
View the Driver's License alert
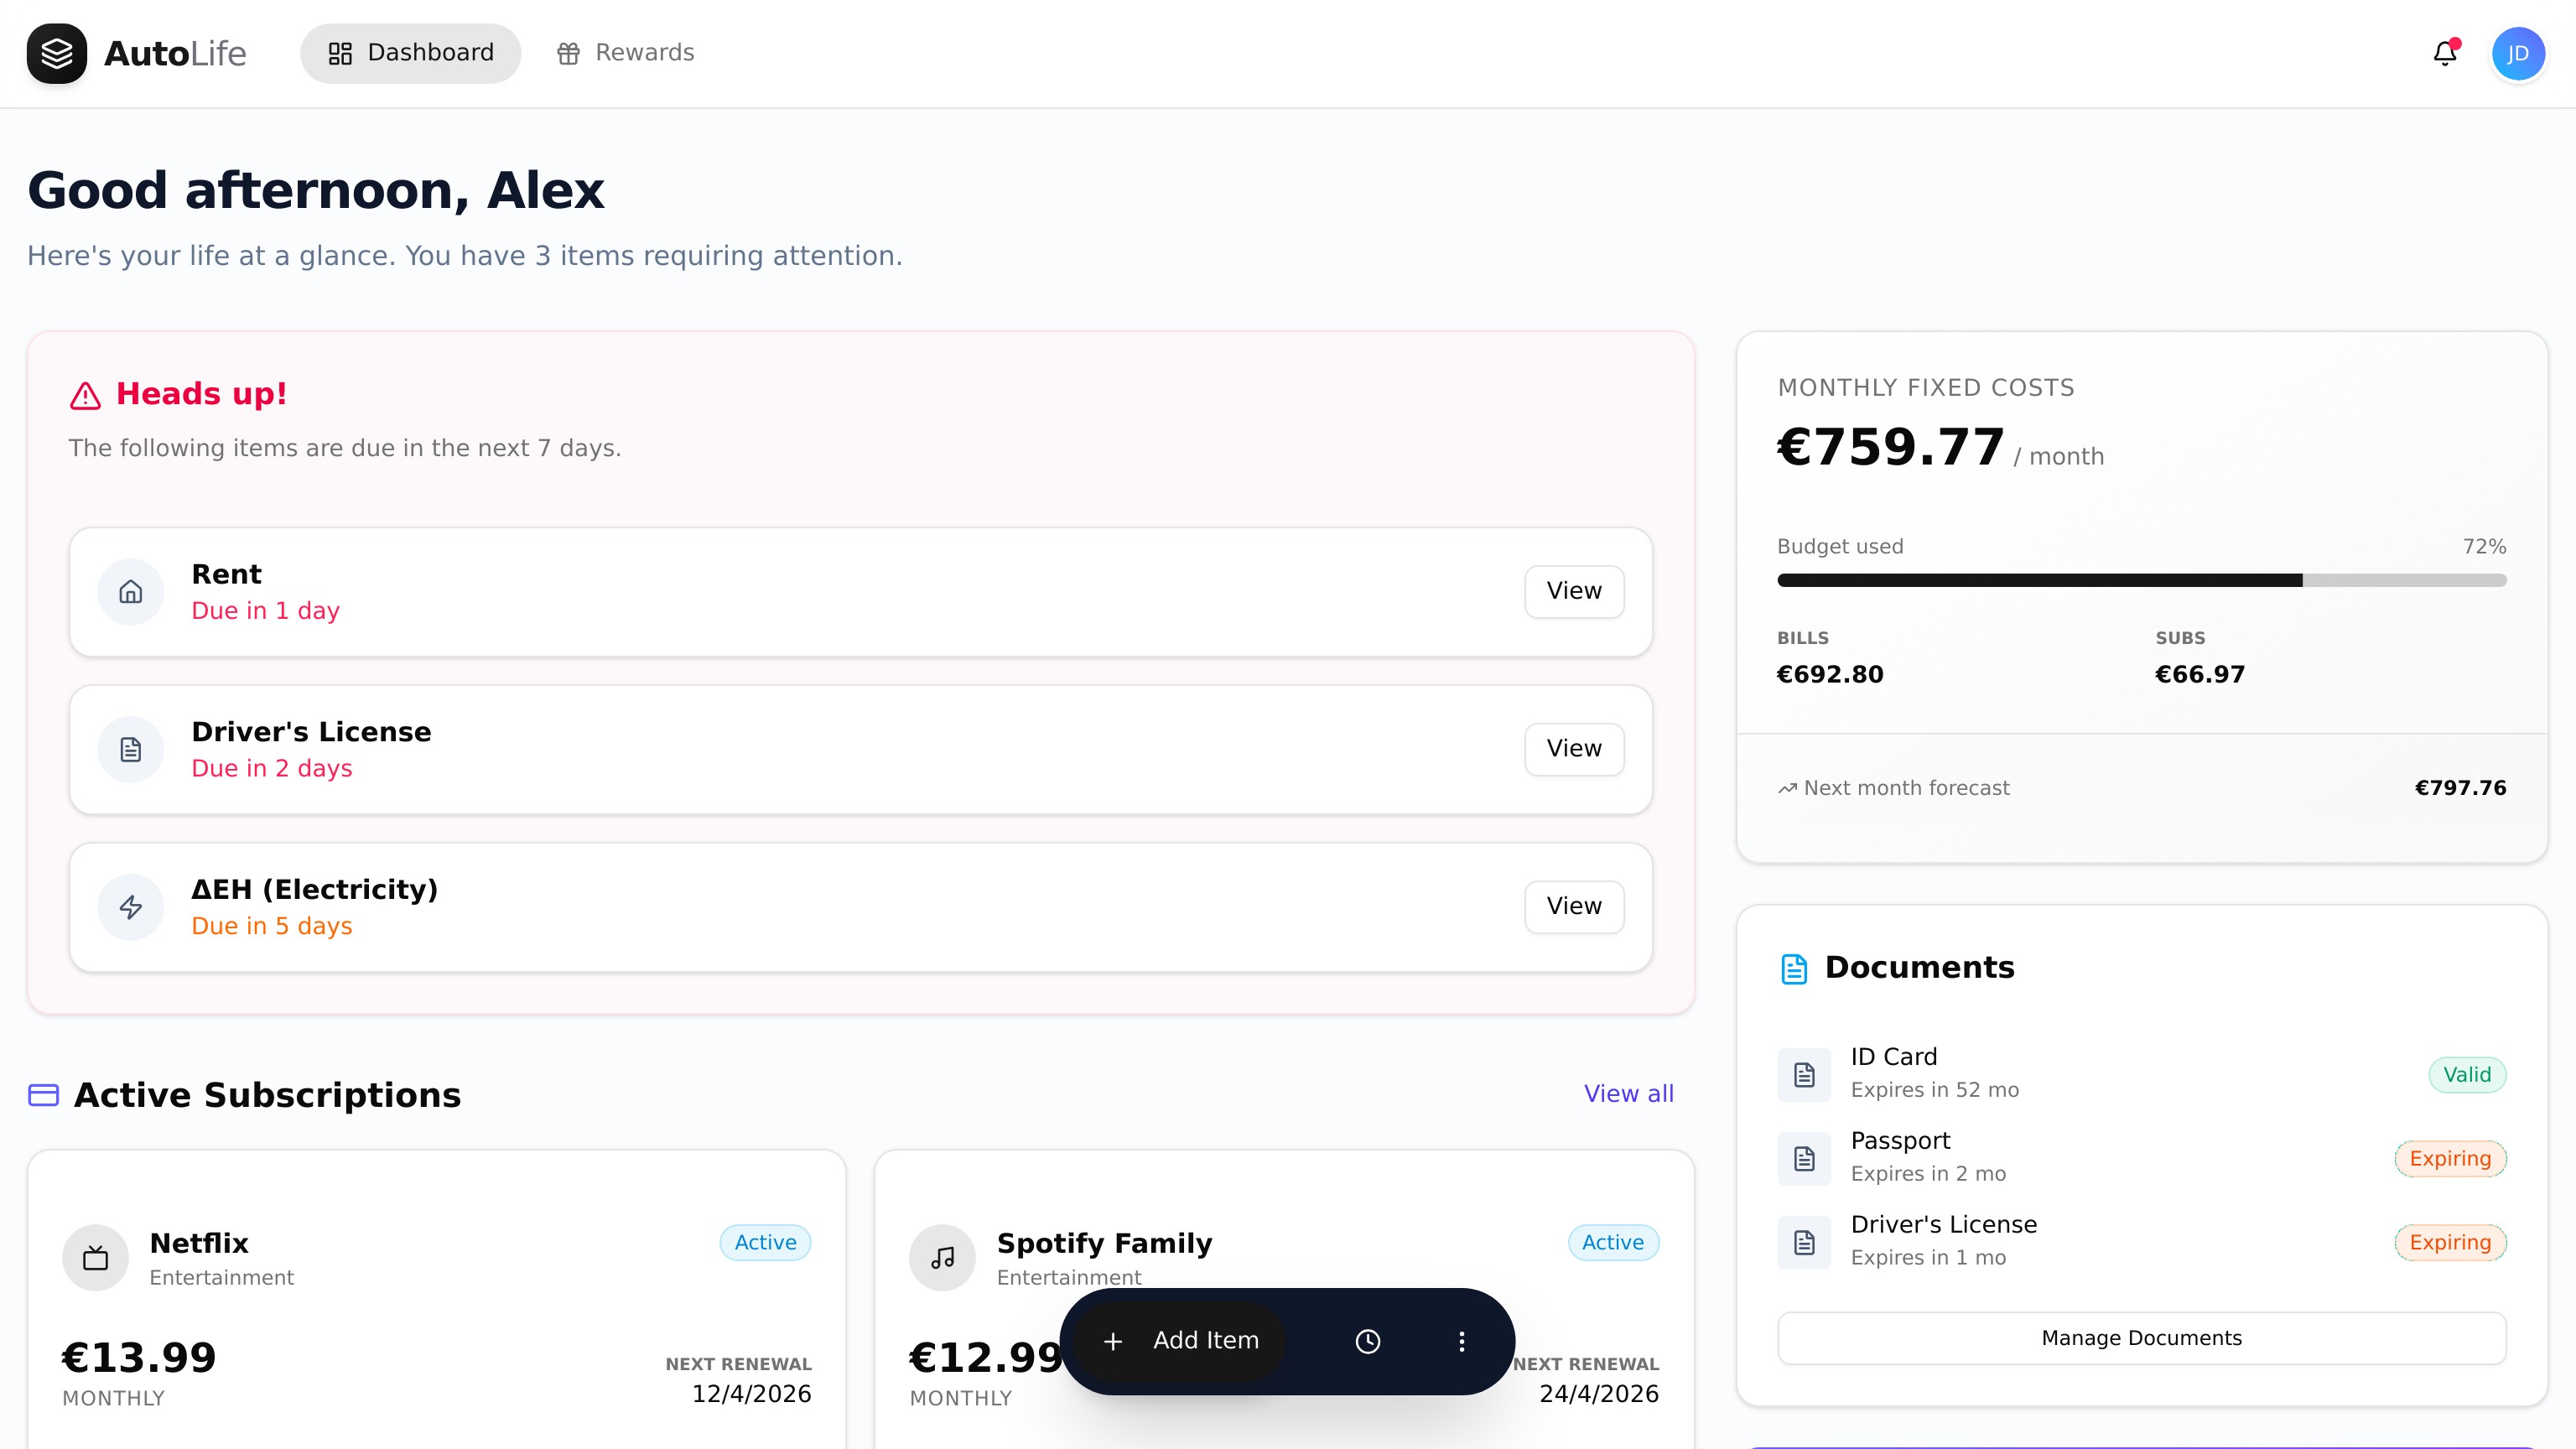tap(1573, 749)
